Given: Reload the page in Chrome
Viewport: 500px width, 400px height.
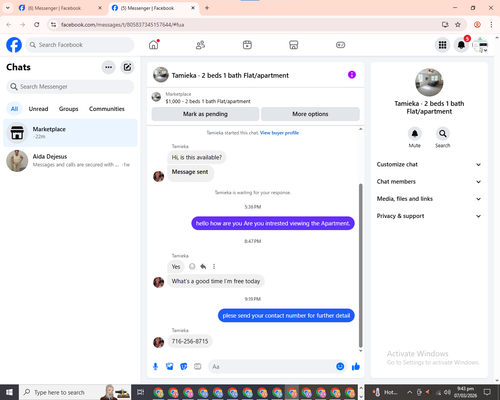Looking at the screenshot, I should point(37,25).
